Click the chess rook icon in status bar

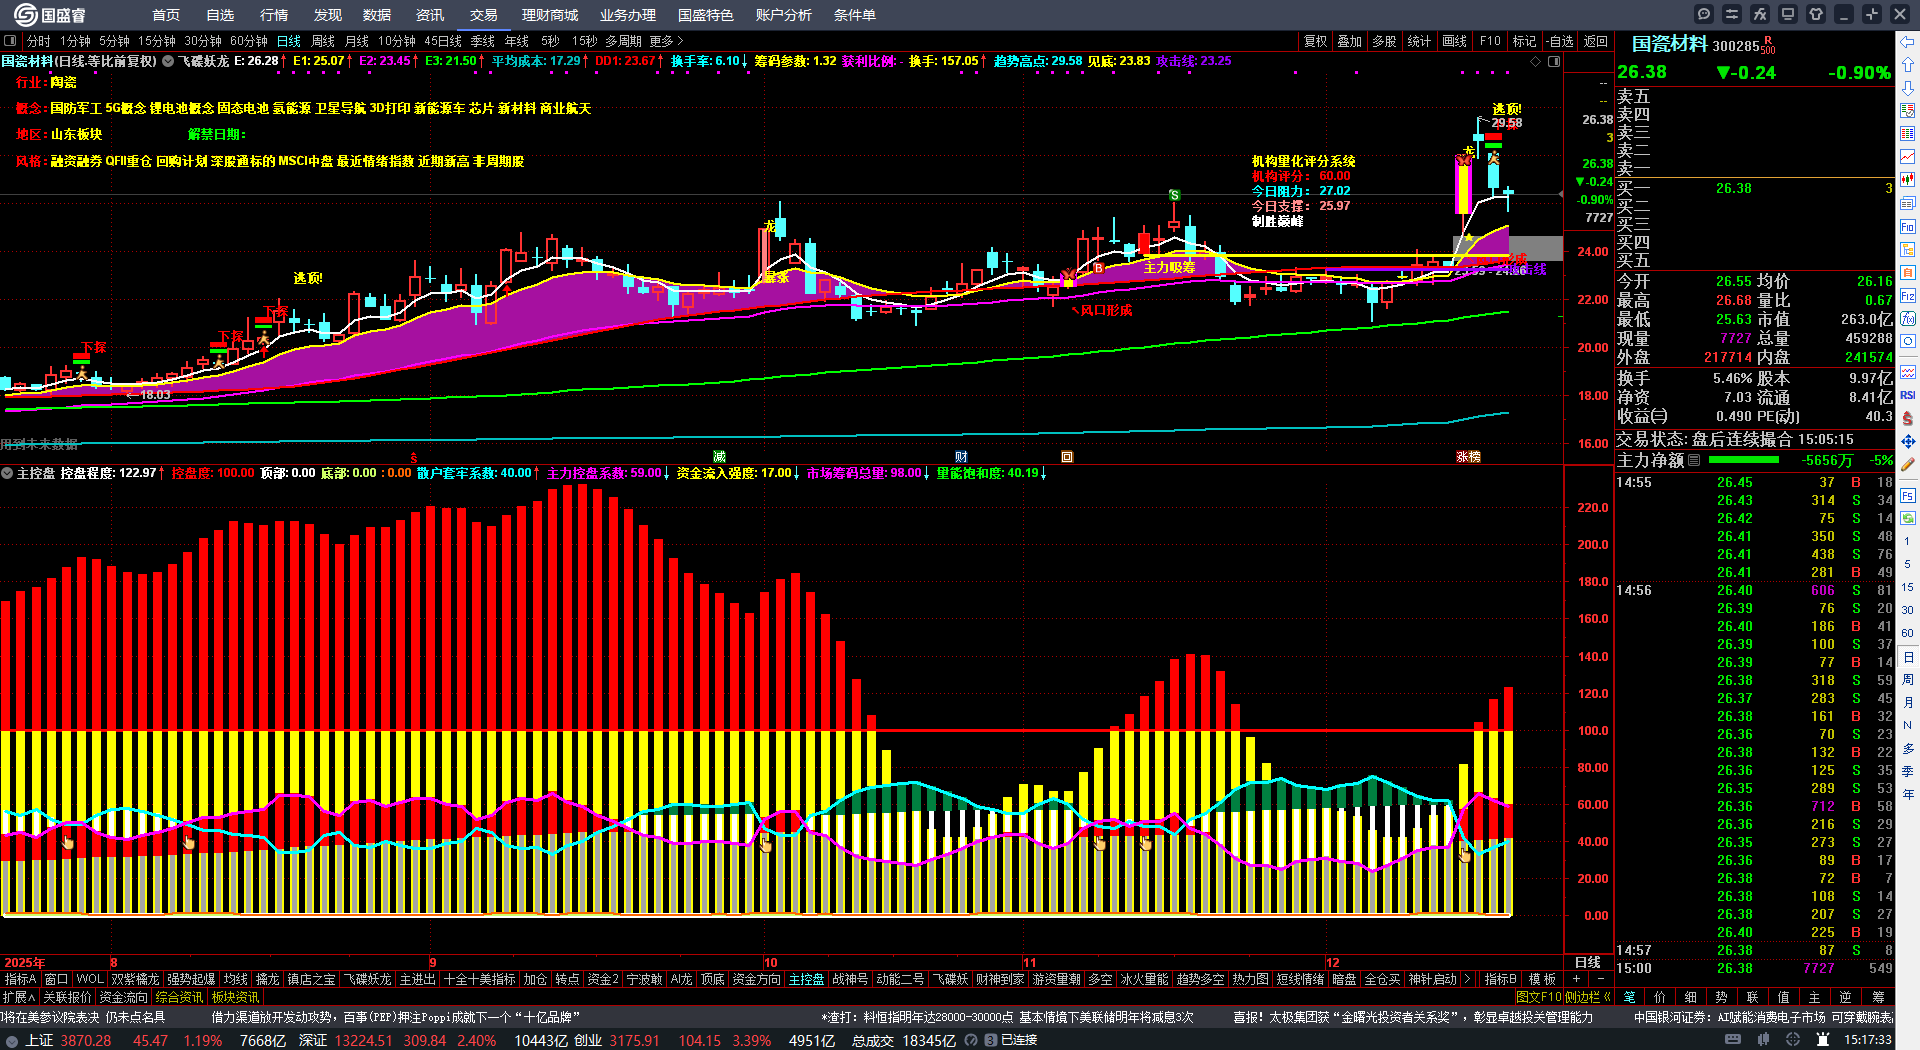coord(1822,1040)
